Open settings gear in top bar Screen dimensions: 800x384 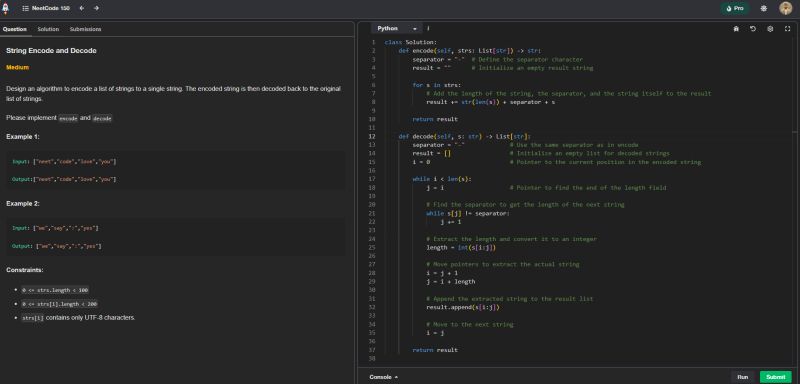click(763, 9)
